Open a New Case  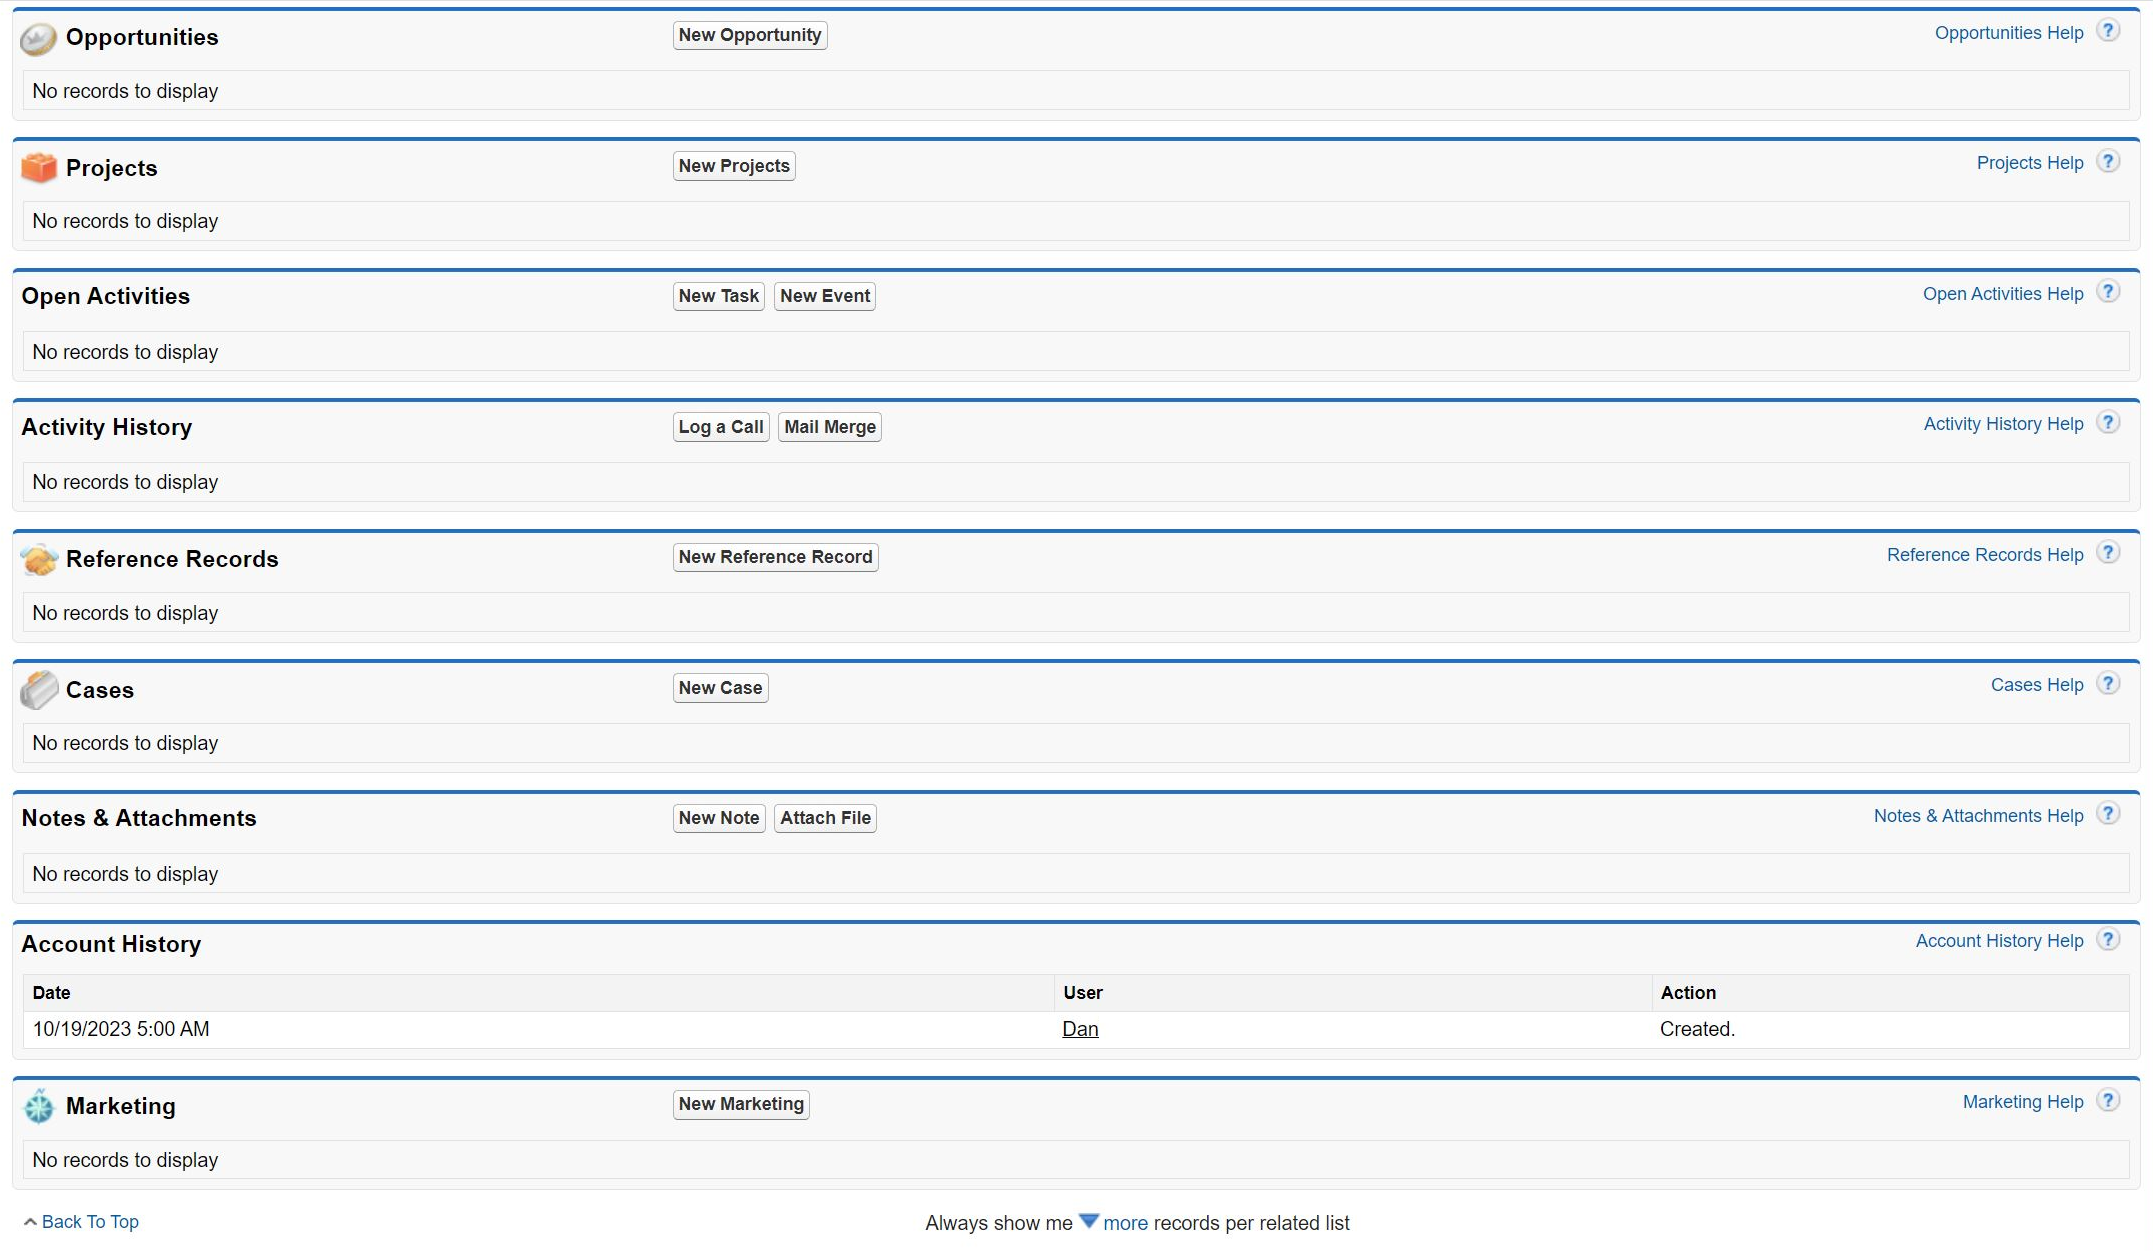pos(720,688)
